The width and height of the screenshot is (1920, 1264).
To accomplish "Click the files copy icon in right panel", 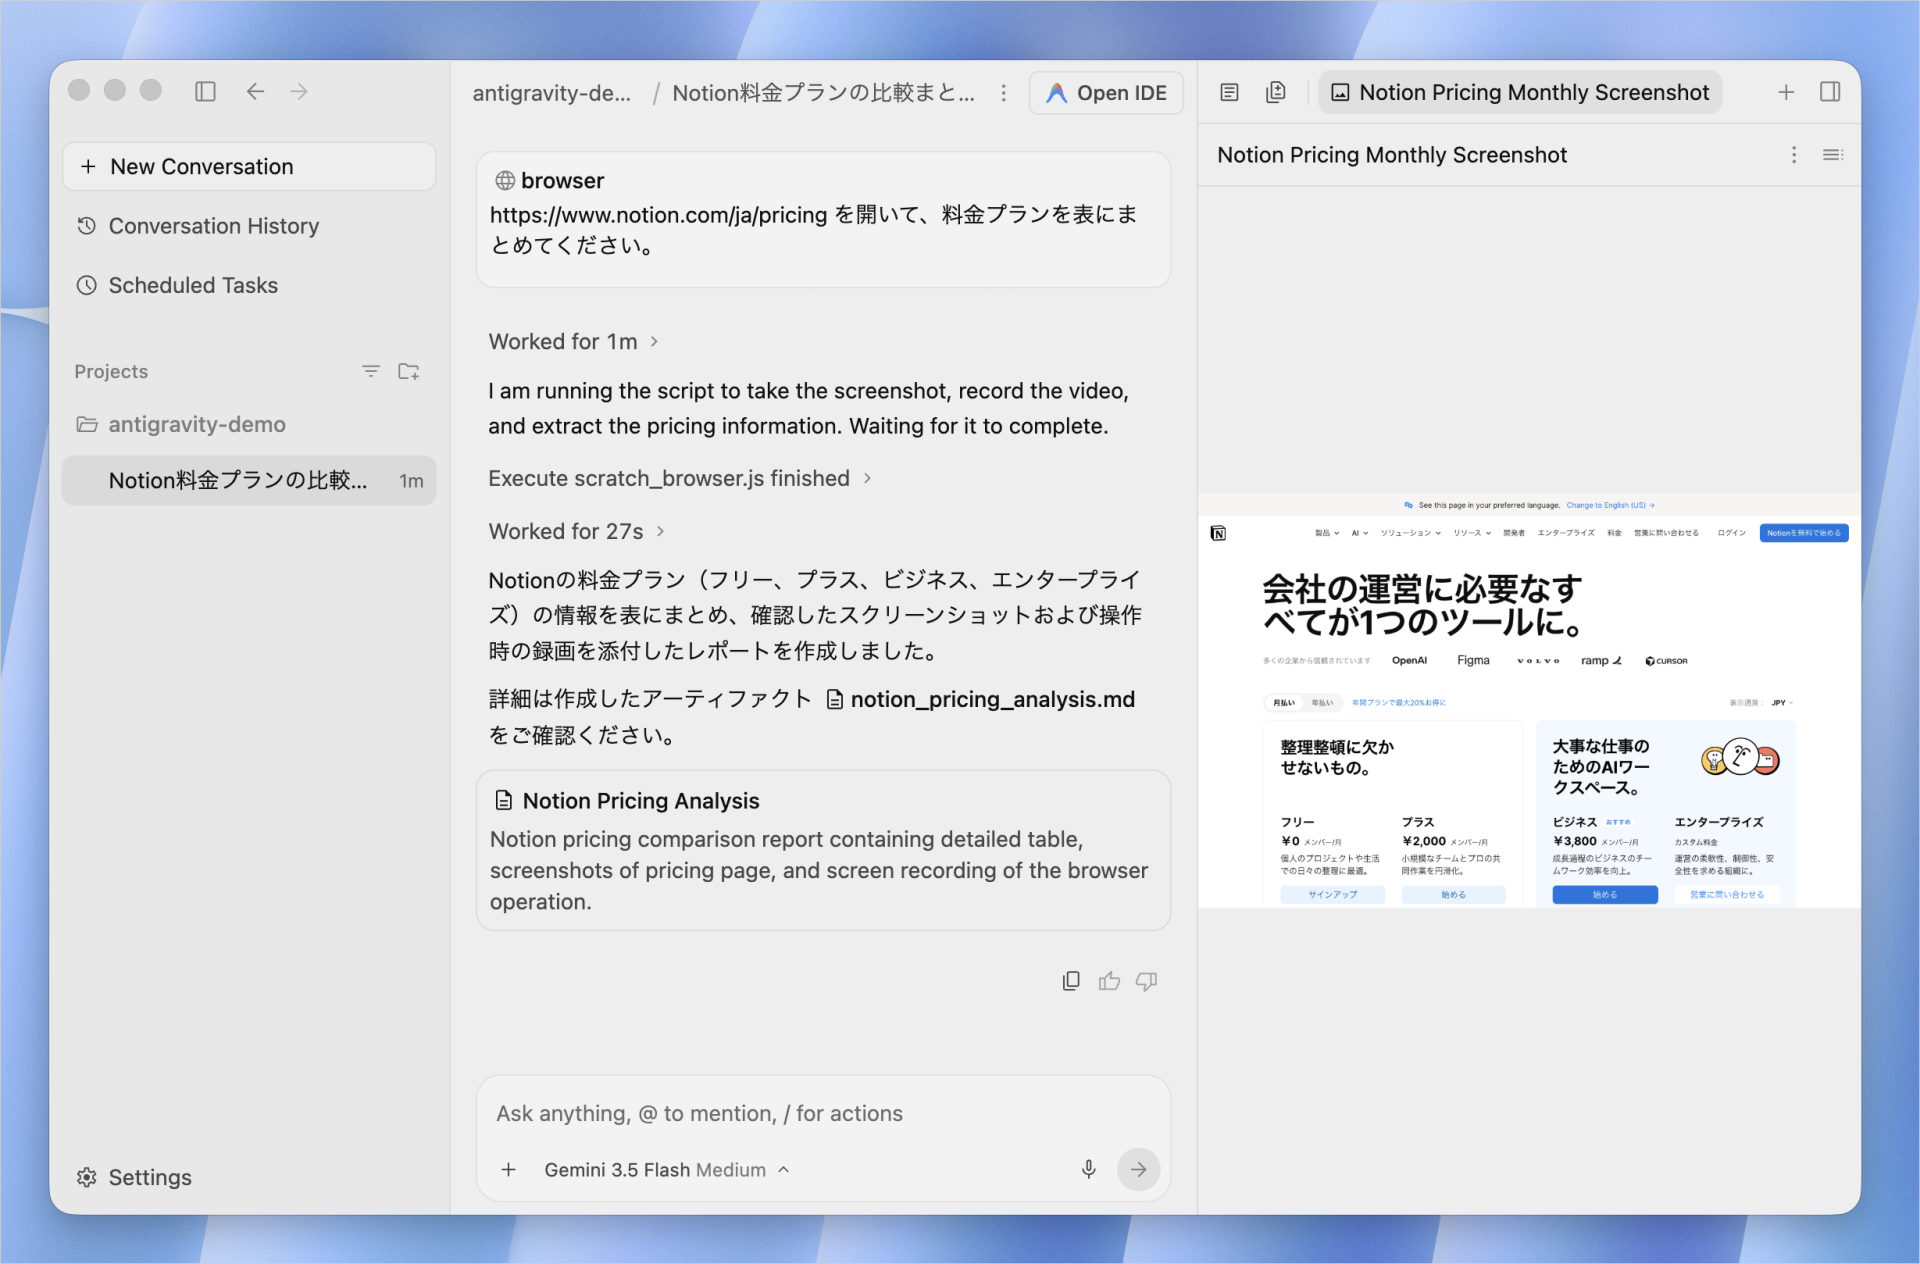I will (1276, 93).
